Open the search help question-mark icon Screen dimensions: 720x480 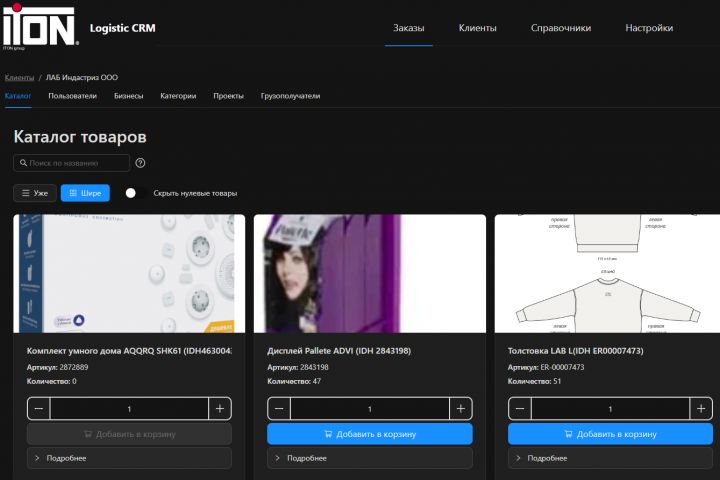coord(141,163)
